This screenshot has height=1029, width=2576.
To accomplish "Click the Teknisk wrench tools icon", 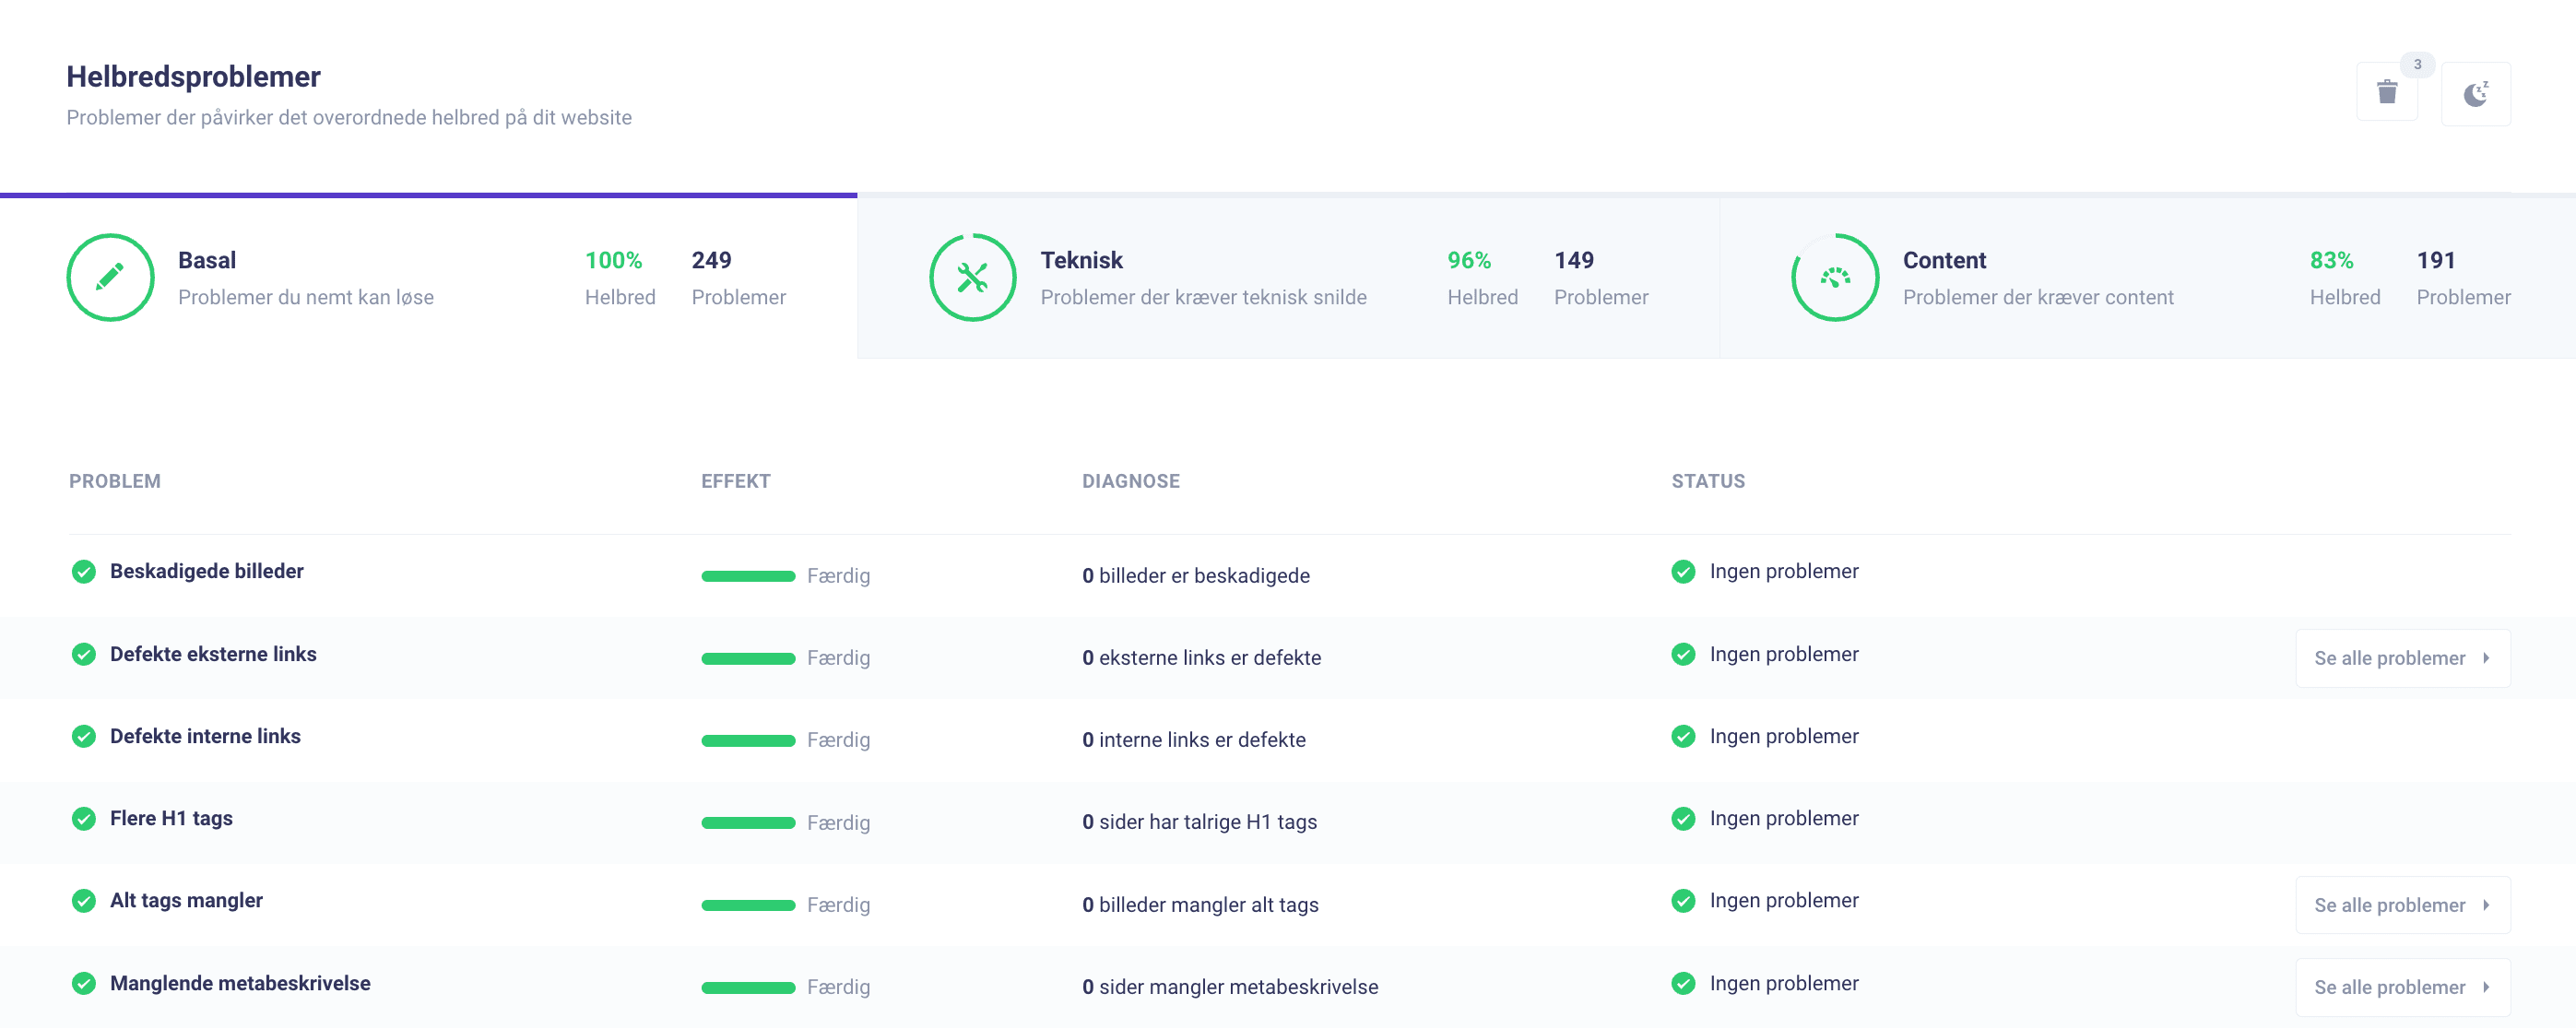I will pyautogui.click(x=972, y=277).
